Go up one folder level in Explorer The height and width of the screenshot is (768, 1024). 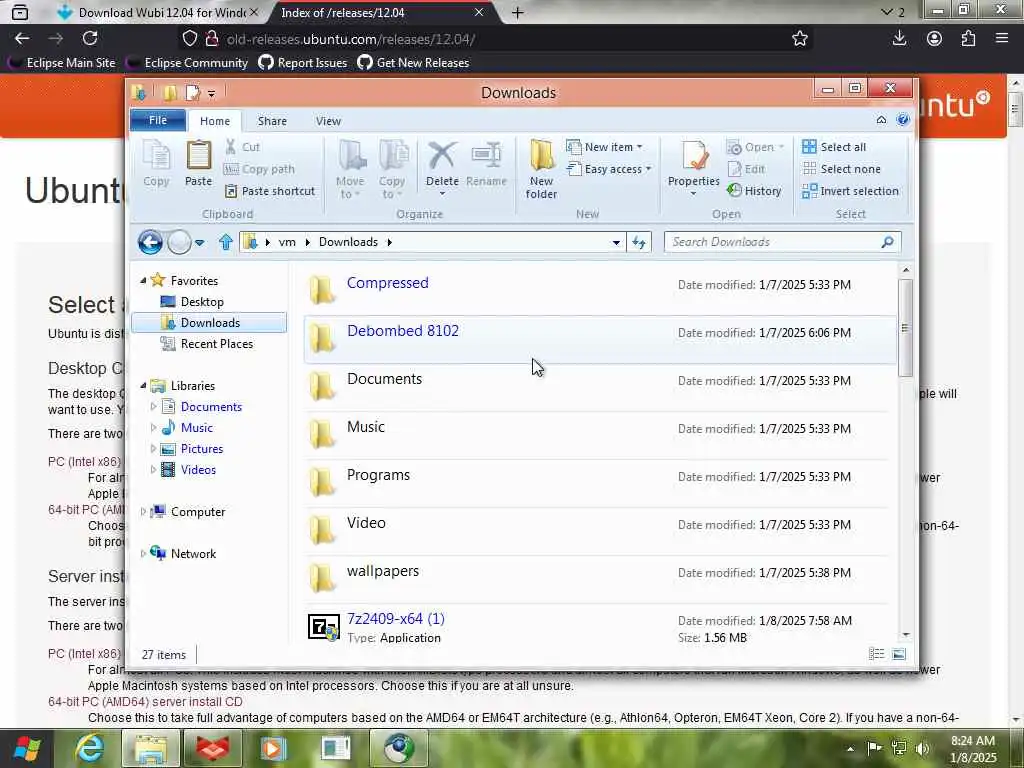click(x=226, y=242)
